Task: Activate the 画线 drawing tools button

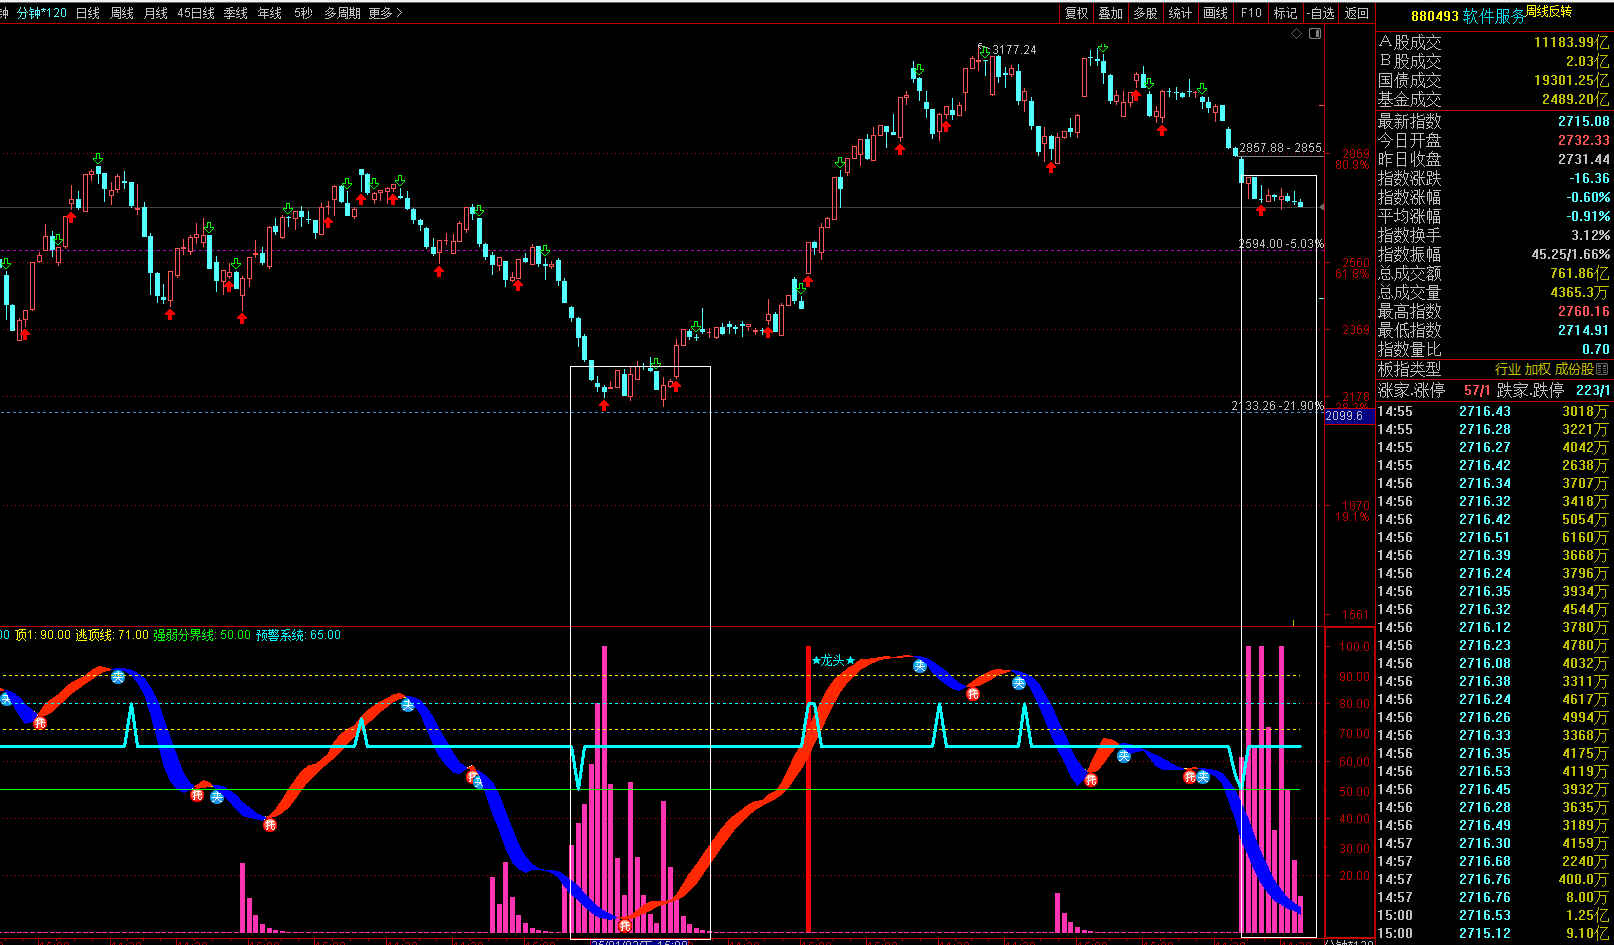Action: coord(1215,13)
